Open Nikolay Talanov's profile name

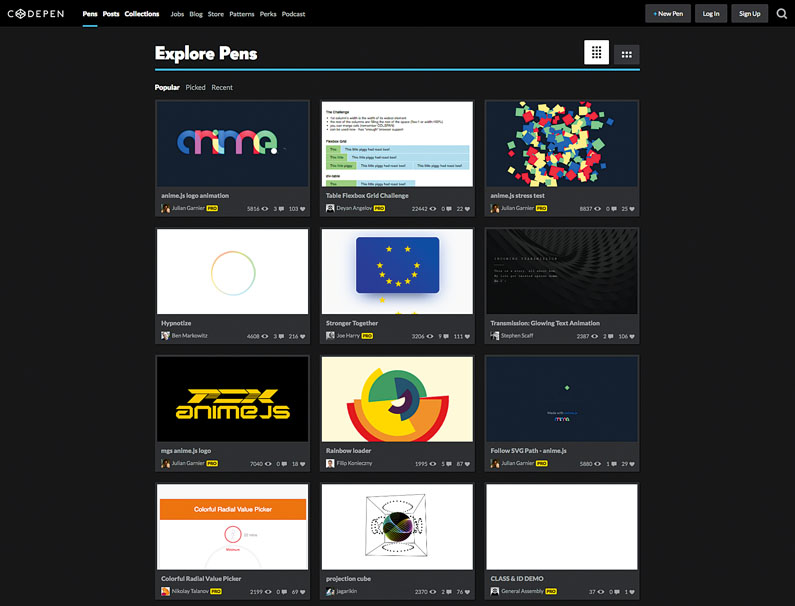pyautogui.click(x=190, y=591)
